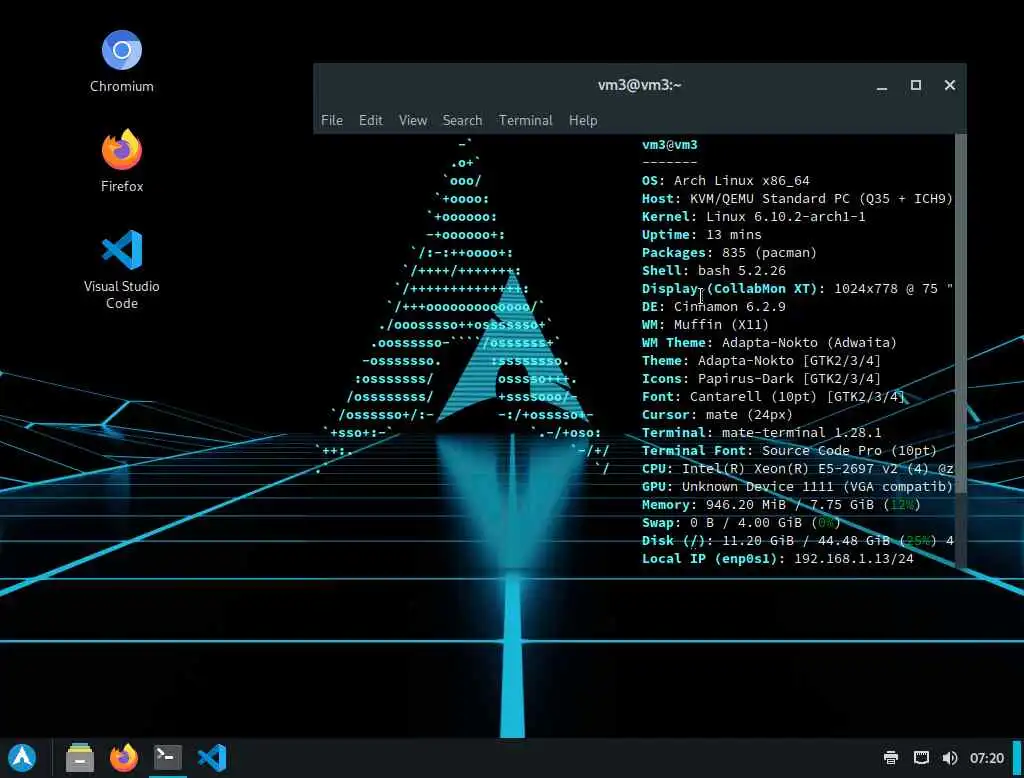Click the vm3@vm3:~ window title bar

639,85
